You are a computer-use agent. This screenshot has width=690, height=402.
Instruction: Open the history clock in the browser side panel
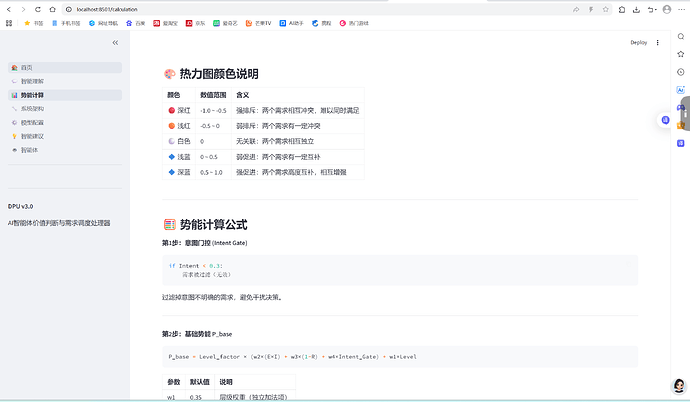(680, 72)
